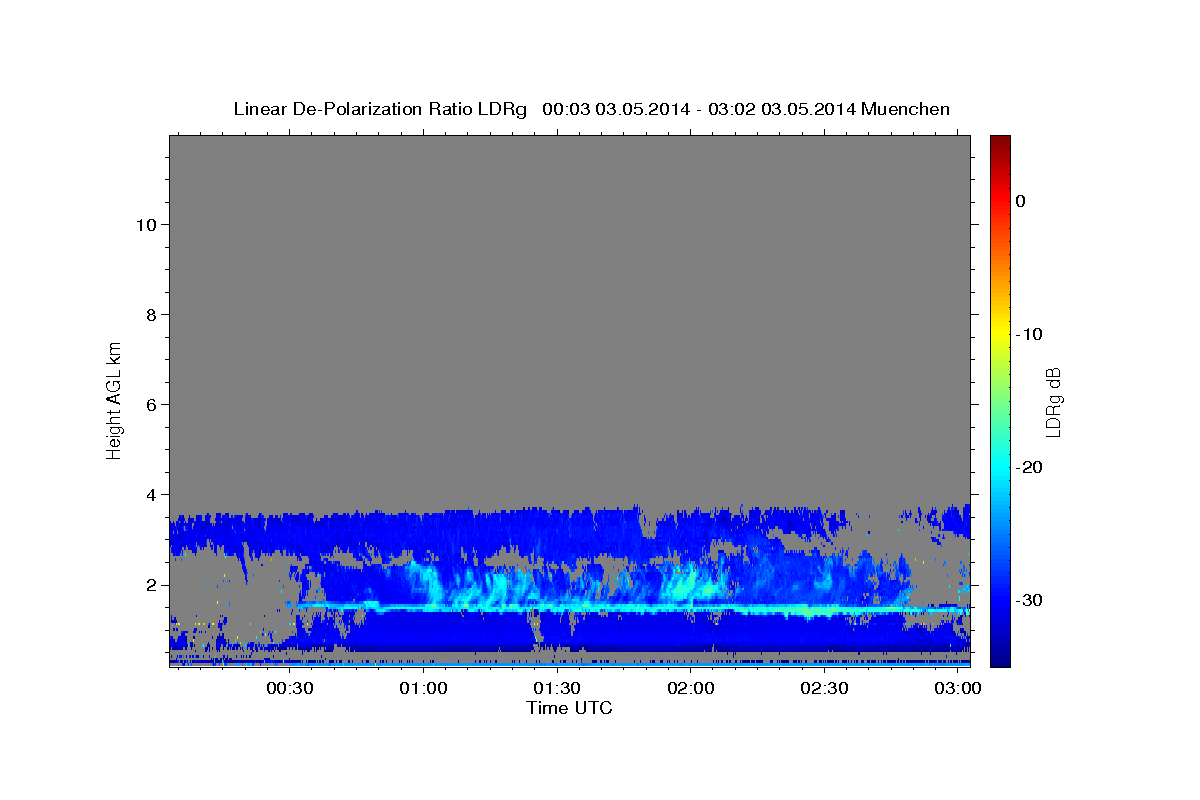The image size is (1200, 800).
Task: Click the height label 4
Action: click(150, 495)
